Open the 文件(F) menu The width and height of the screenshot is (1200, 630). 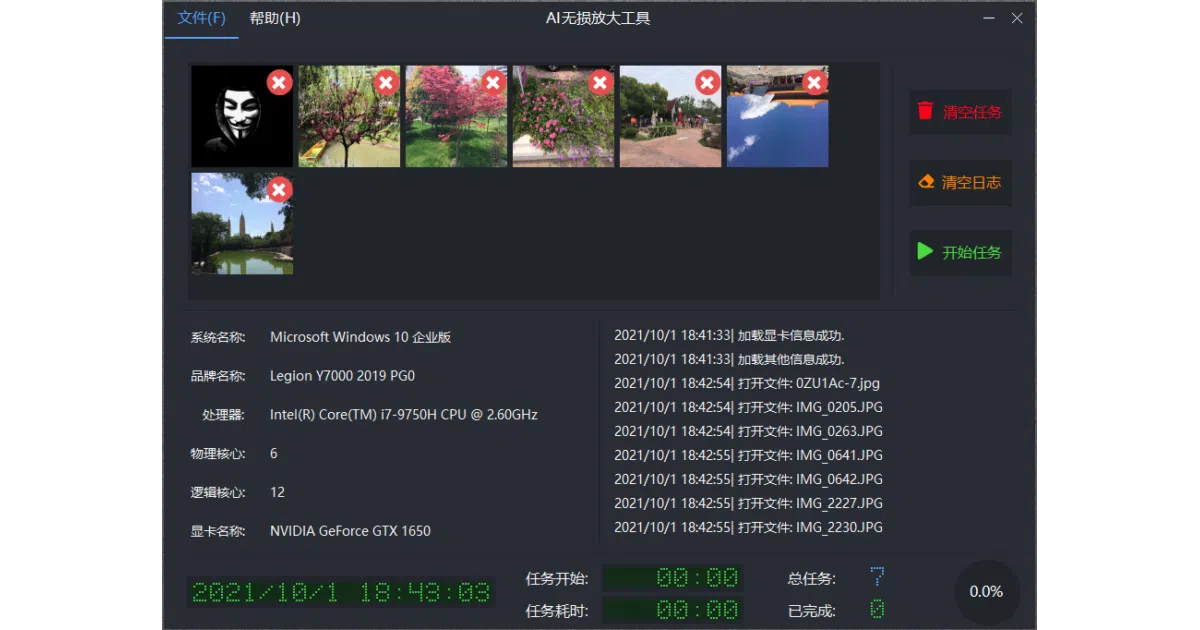point(201,18)
